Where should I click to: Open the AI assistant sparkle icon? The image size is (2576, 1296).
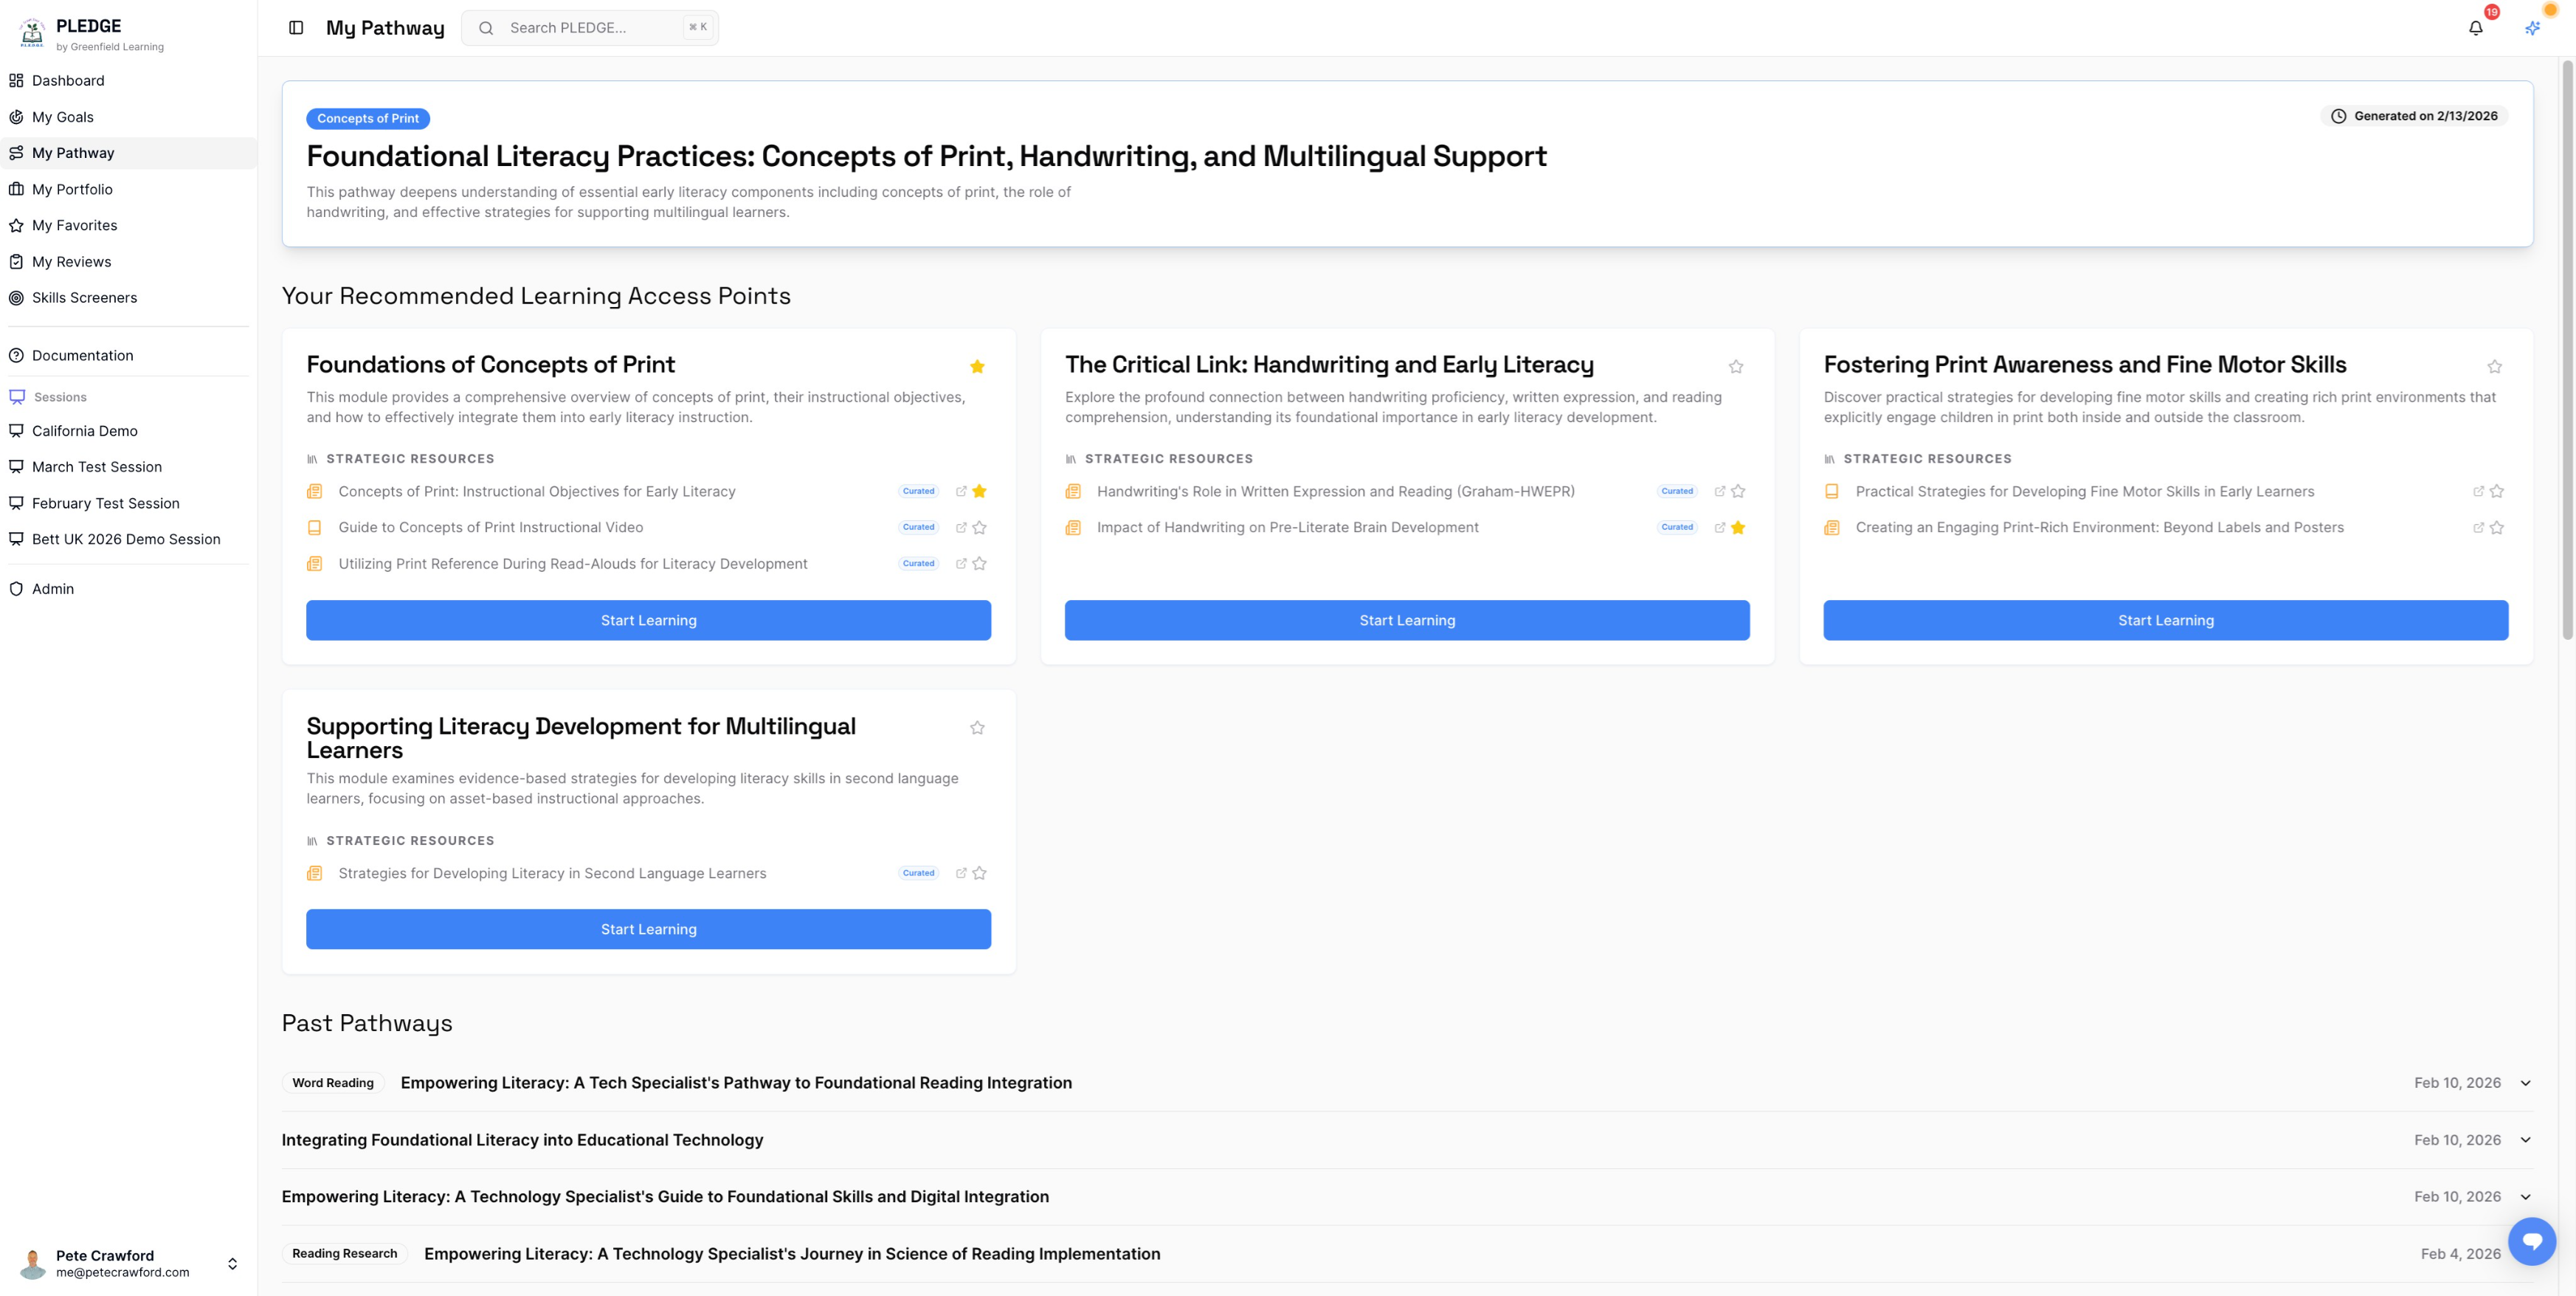point(2532,27)
